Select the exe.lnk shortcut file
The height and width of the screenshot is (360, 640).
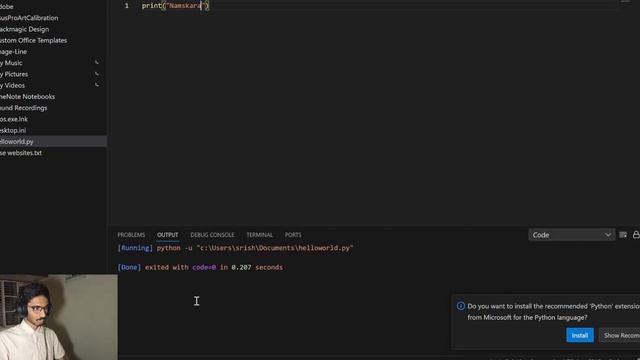[x=53, y=119]
